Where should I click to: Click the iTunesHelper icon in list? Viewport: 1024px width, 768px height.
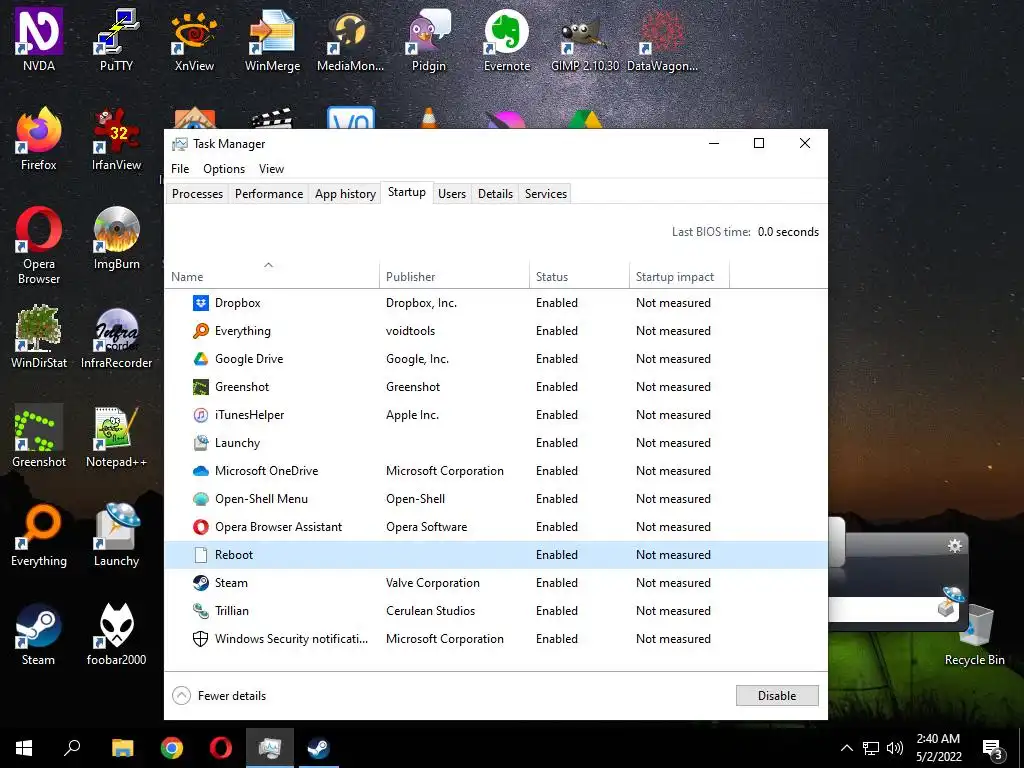200,415
